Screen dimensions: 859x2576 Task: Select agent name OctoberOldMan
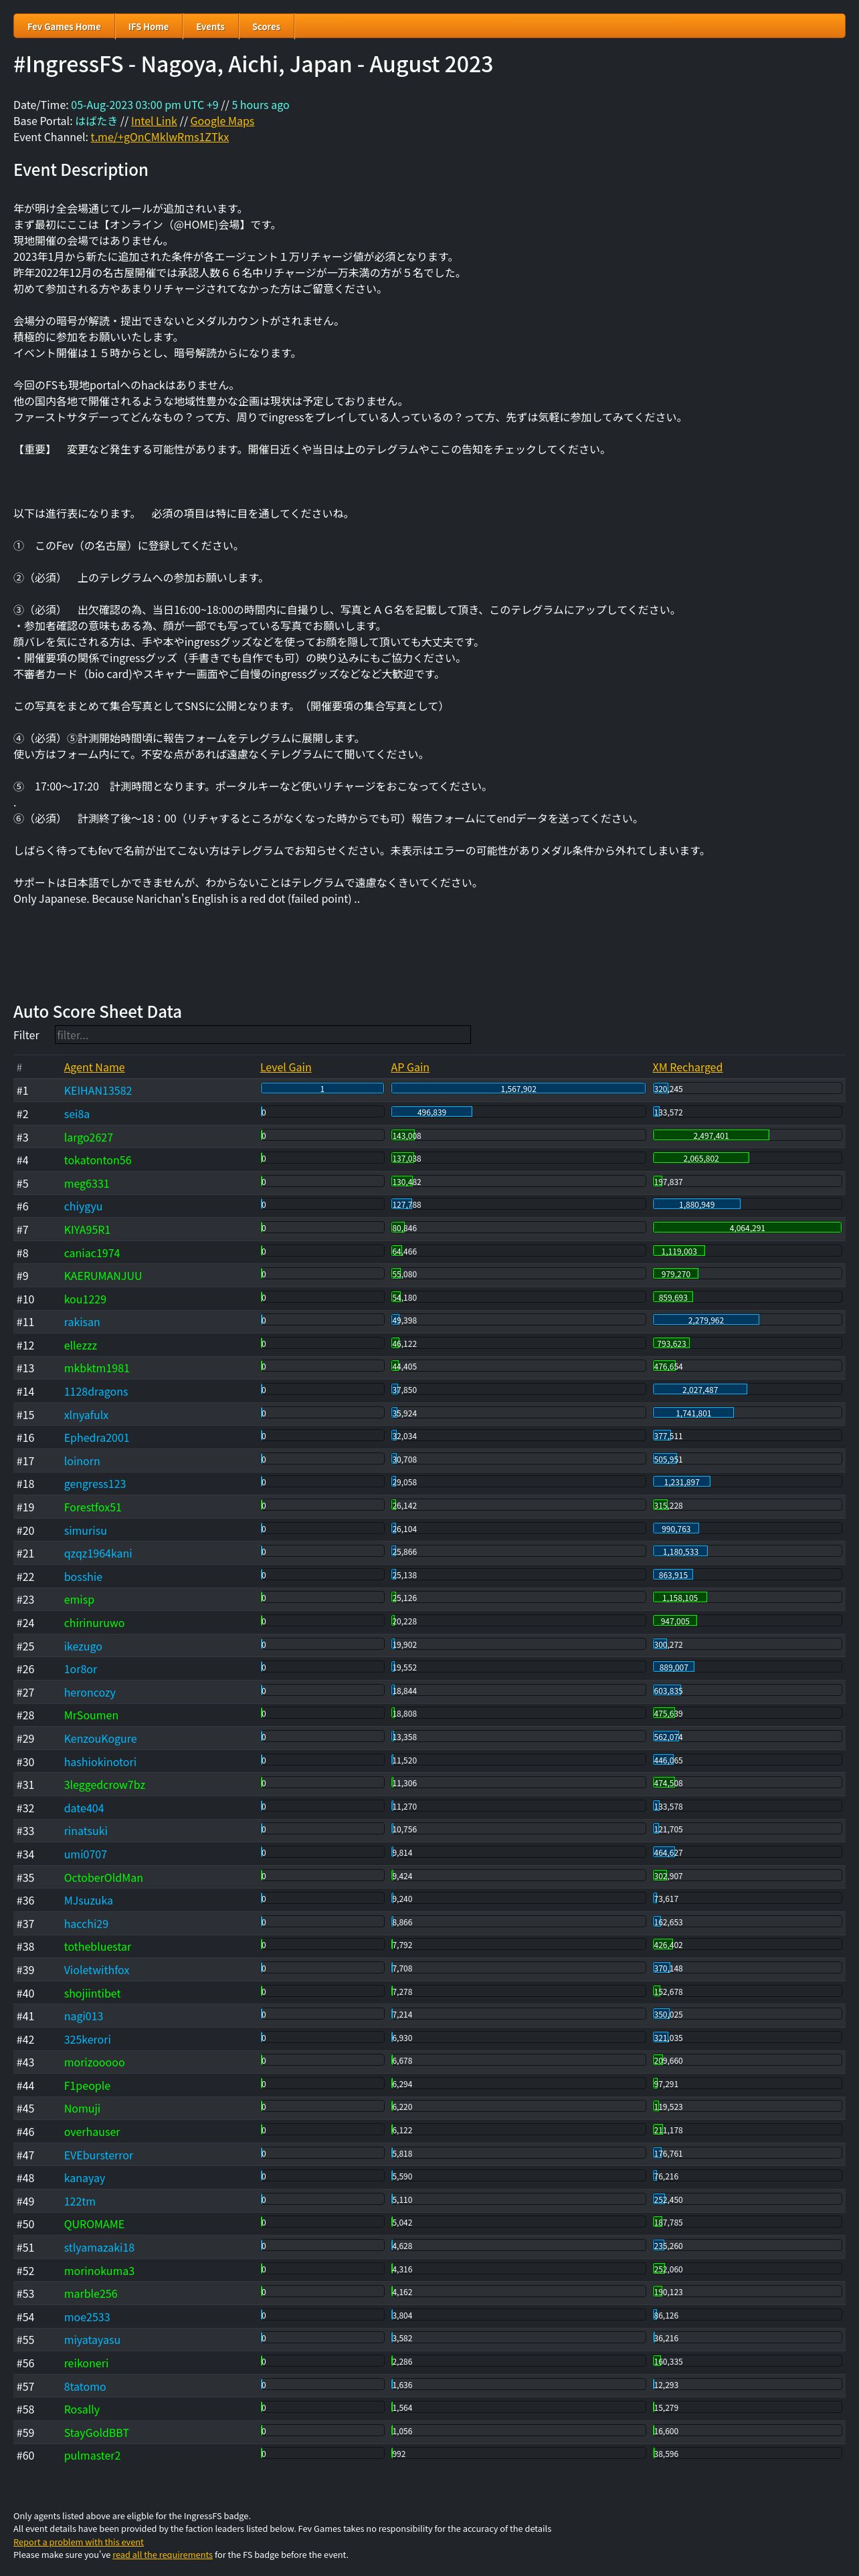click(103, 1878)
